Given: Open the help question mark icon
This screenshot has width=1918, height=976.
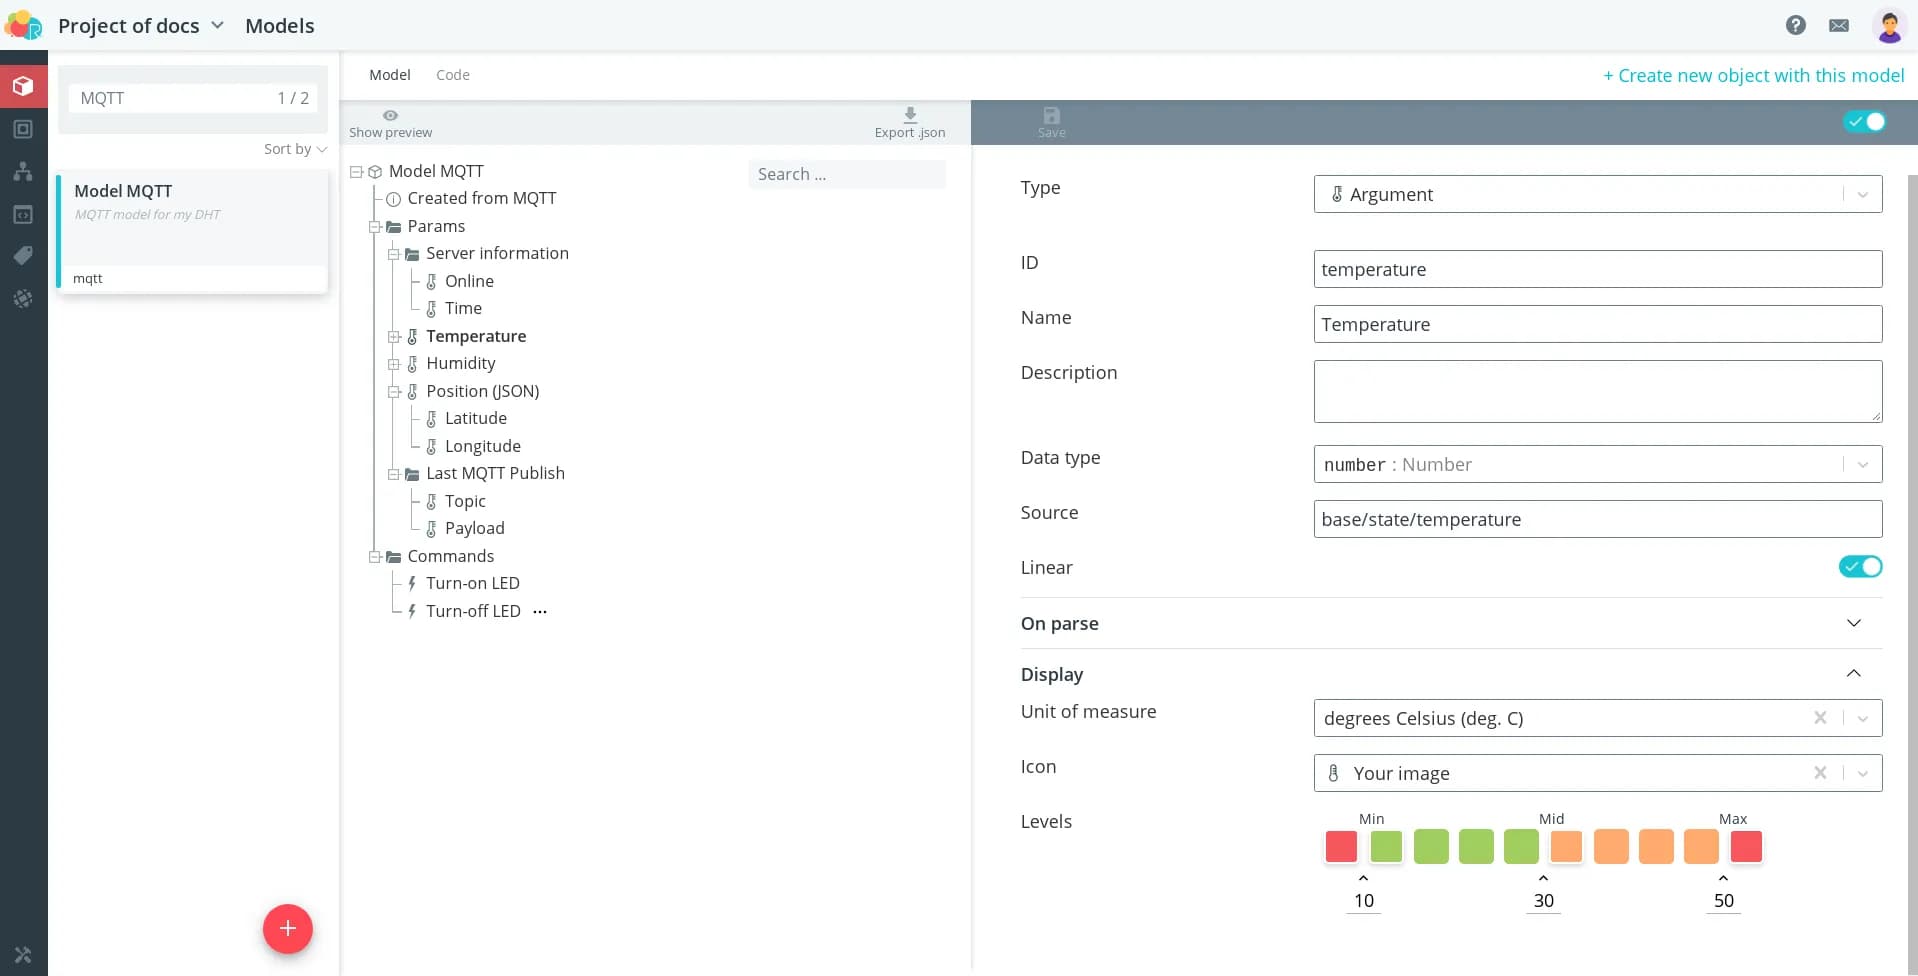Looking at the screenshot, I should point(1795,25).
